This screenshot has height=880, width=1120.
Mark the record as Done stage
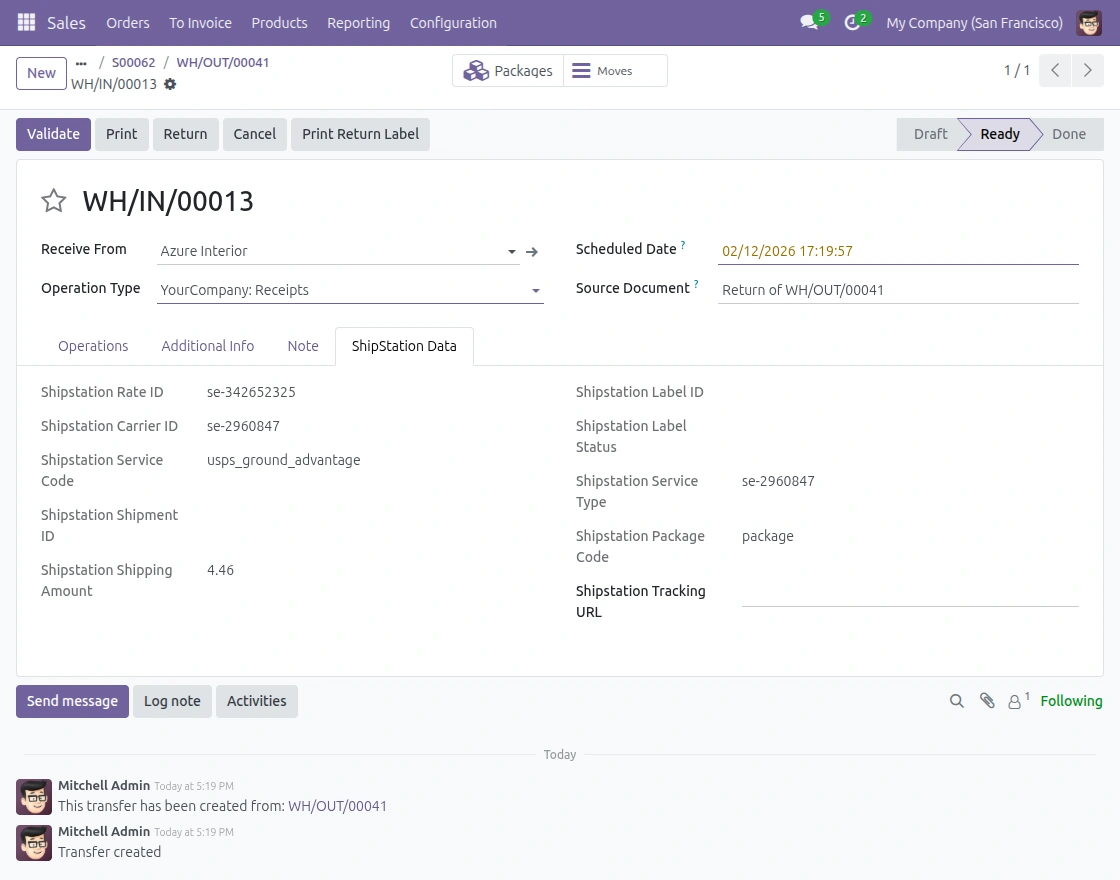click(1068, 134)
